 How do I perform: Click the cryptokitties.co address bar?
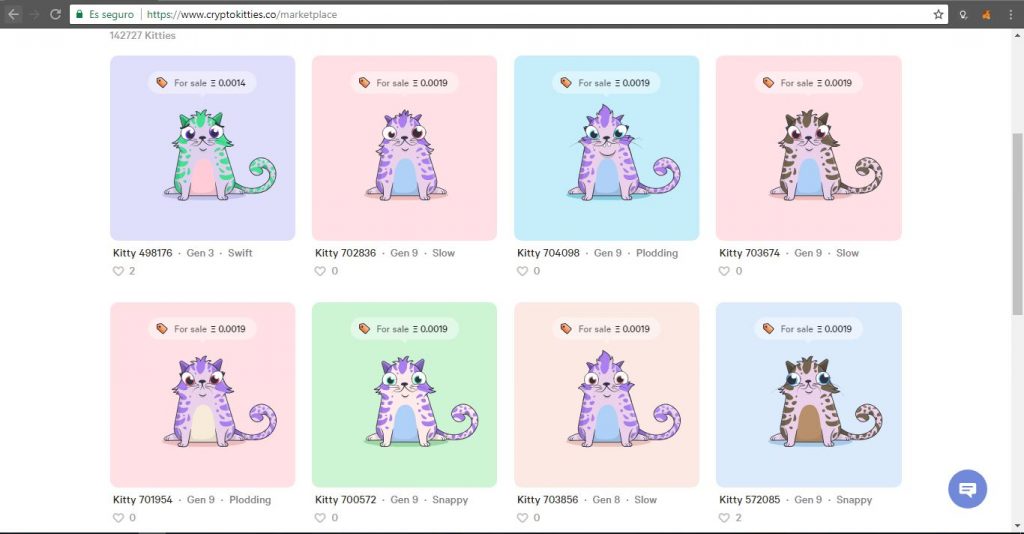coord(509,14)
